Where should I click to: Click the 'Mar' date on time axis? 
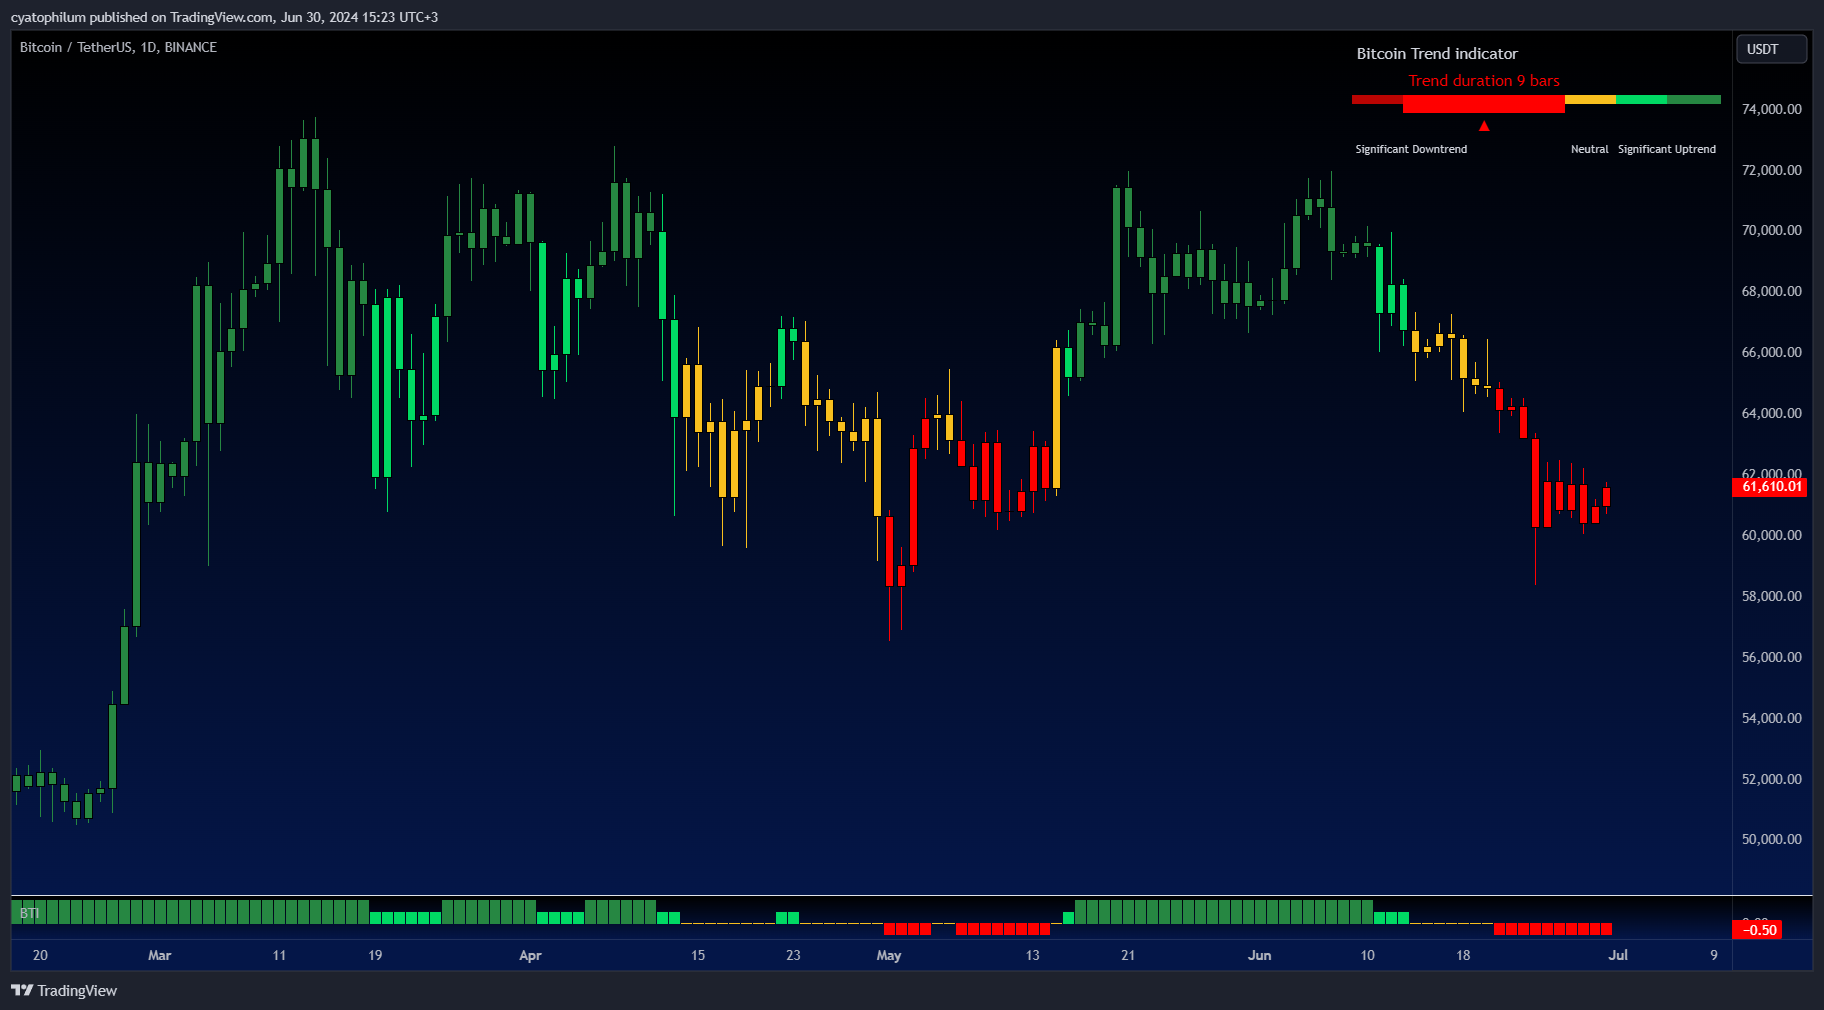click(x=159, y=955)
